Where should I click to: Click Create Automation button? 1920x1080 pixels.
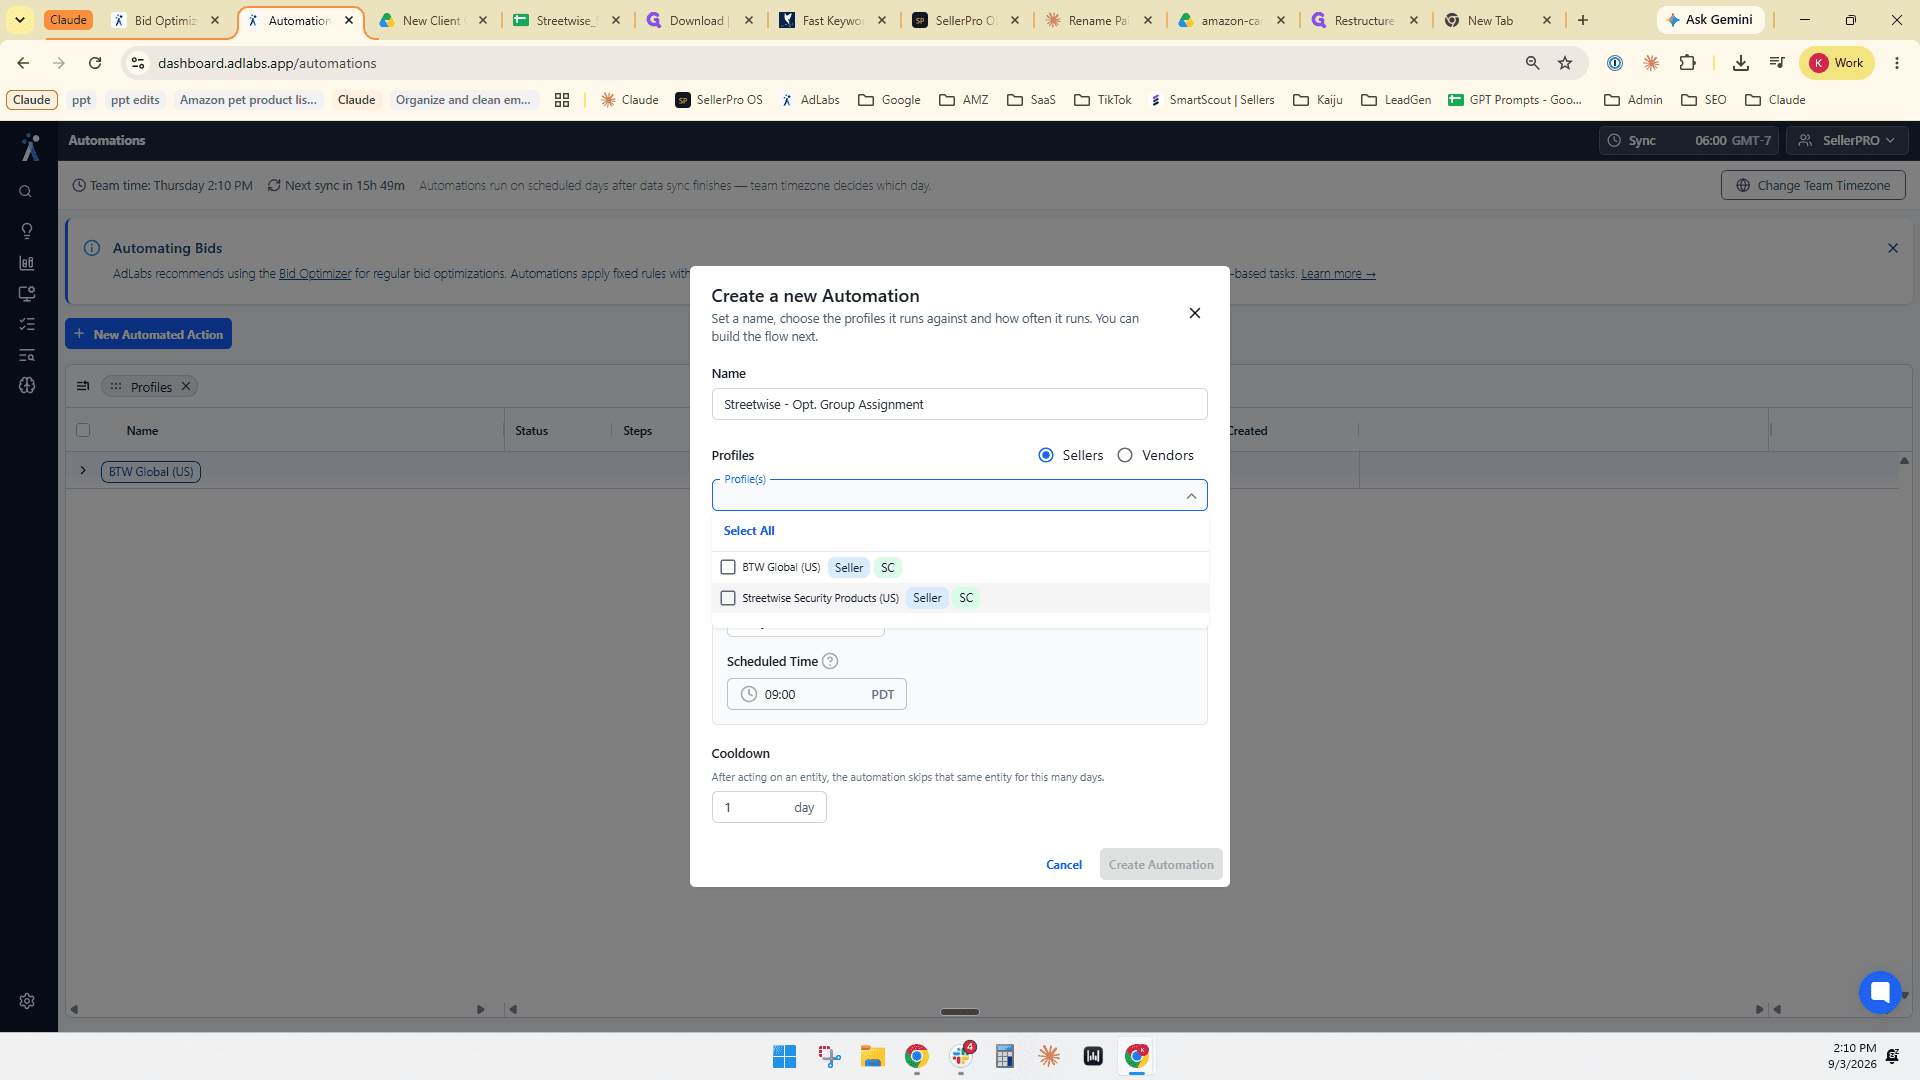(x=1161, y=865)
